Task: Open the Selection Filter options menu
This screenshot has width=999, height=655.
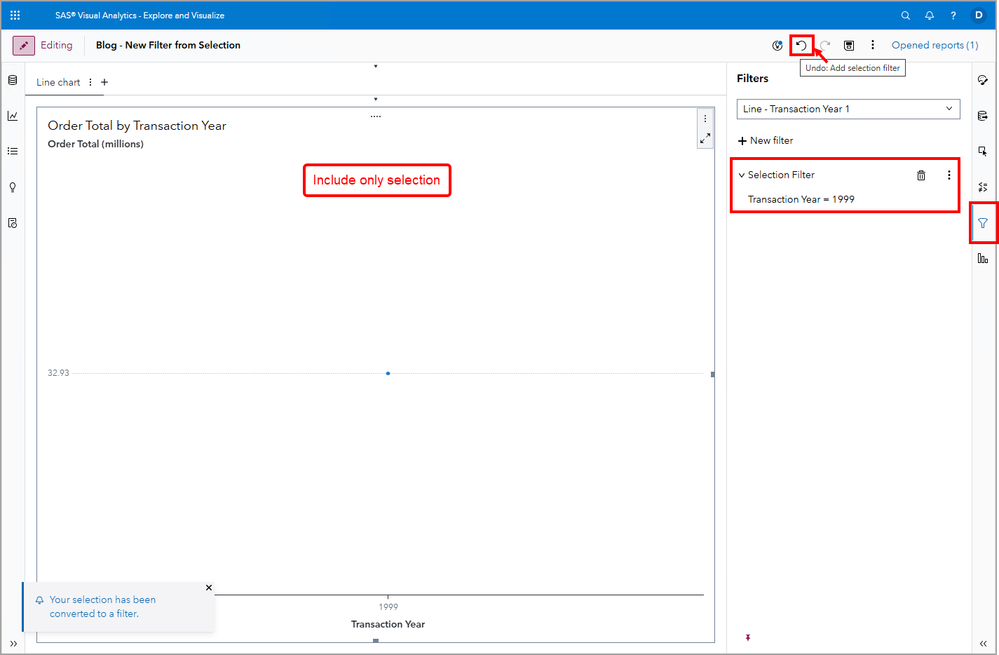Action: coord(949,175)
